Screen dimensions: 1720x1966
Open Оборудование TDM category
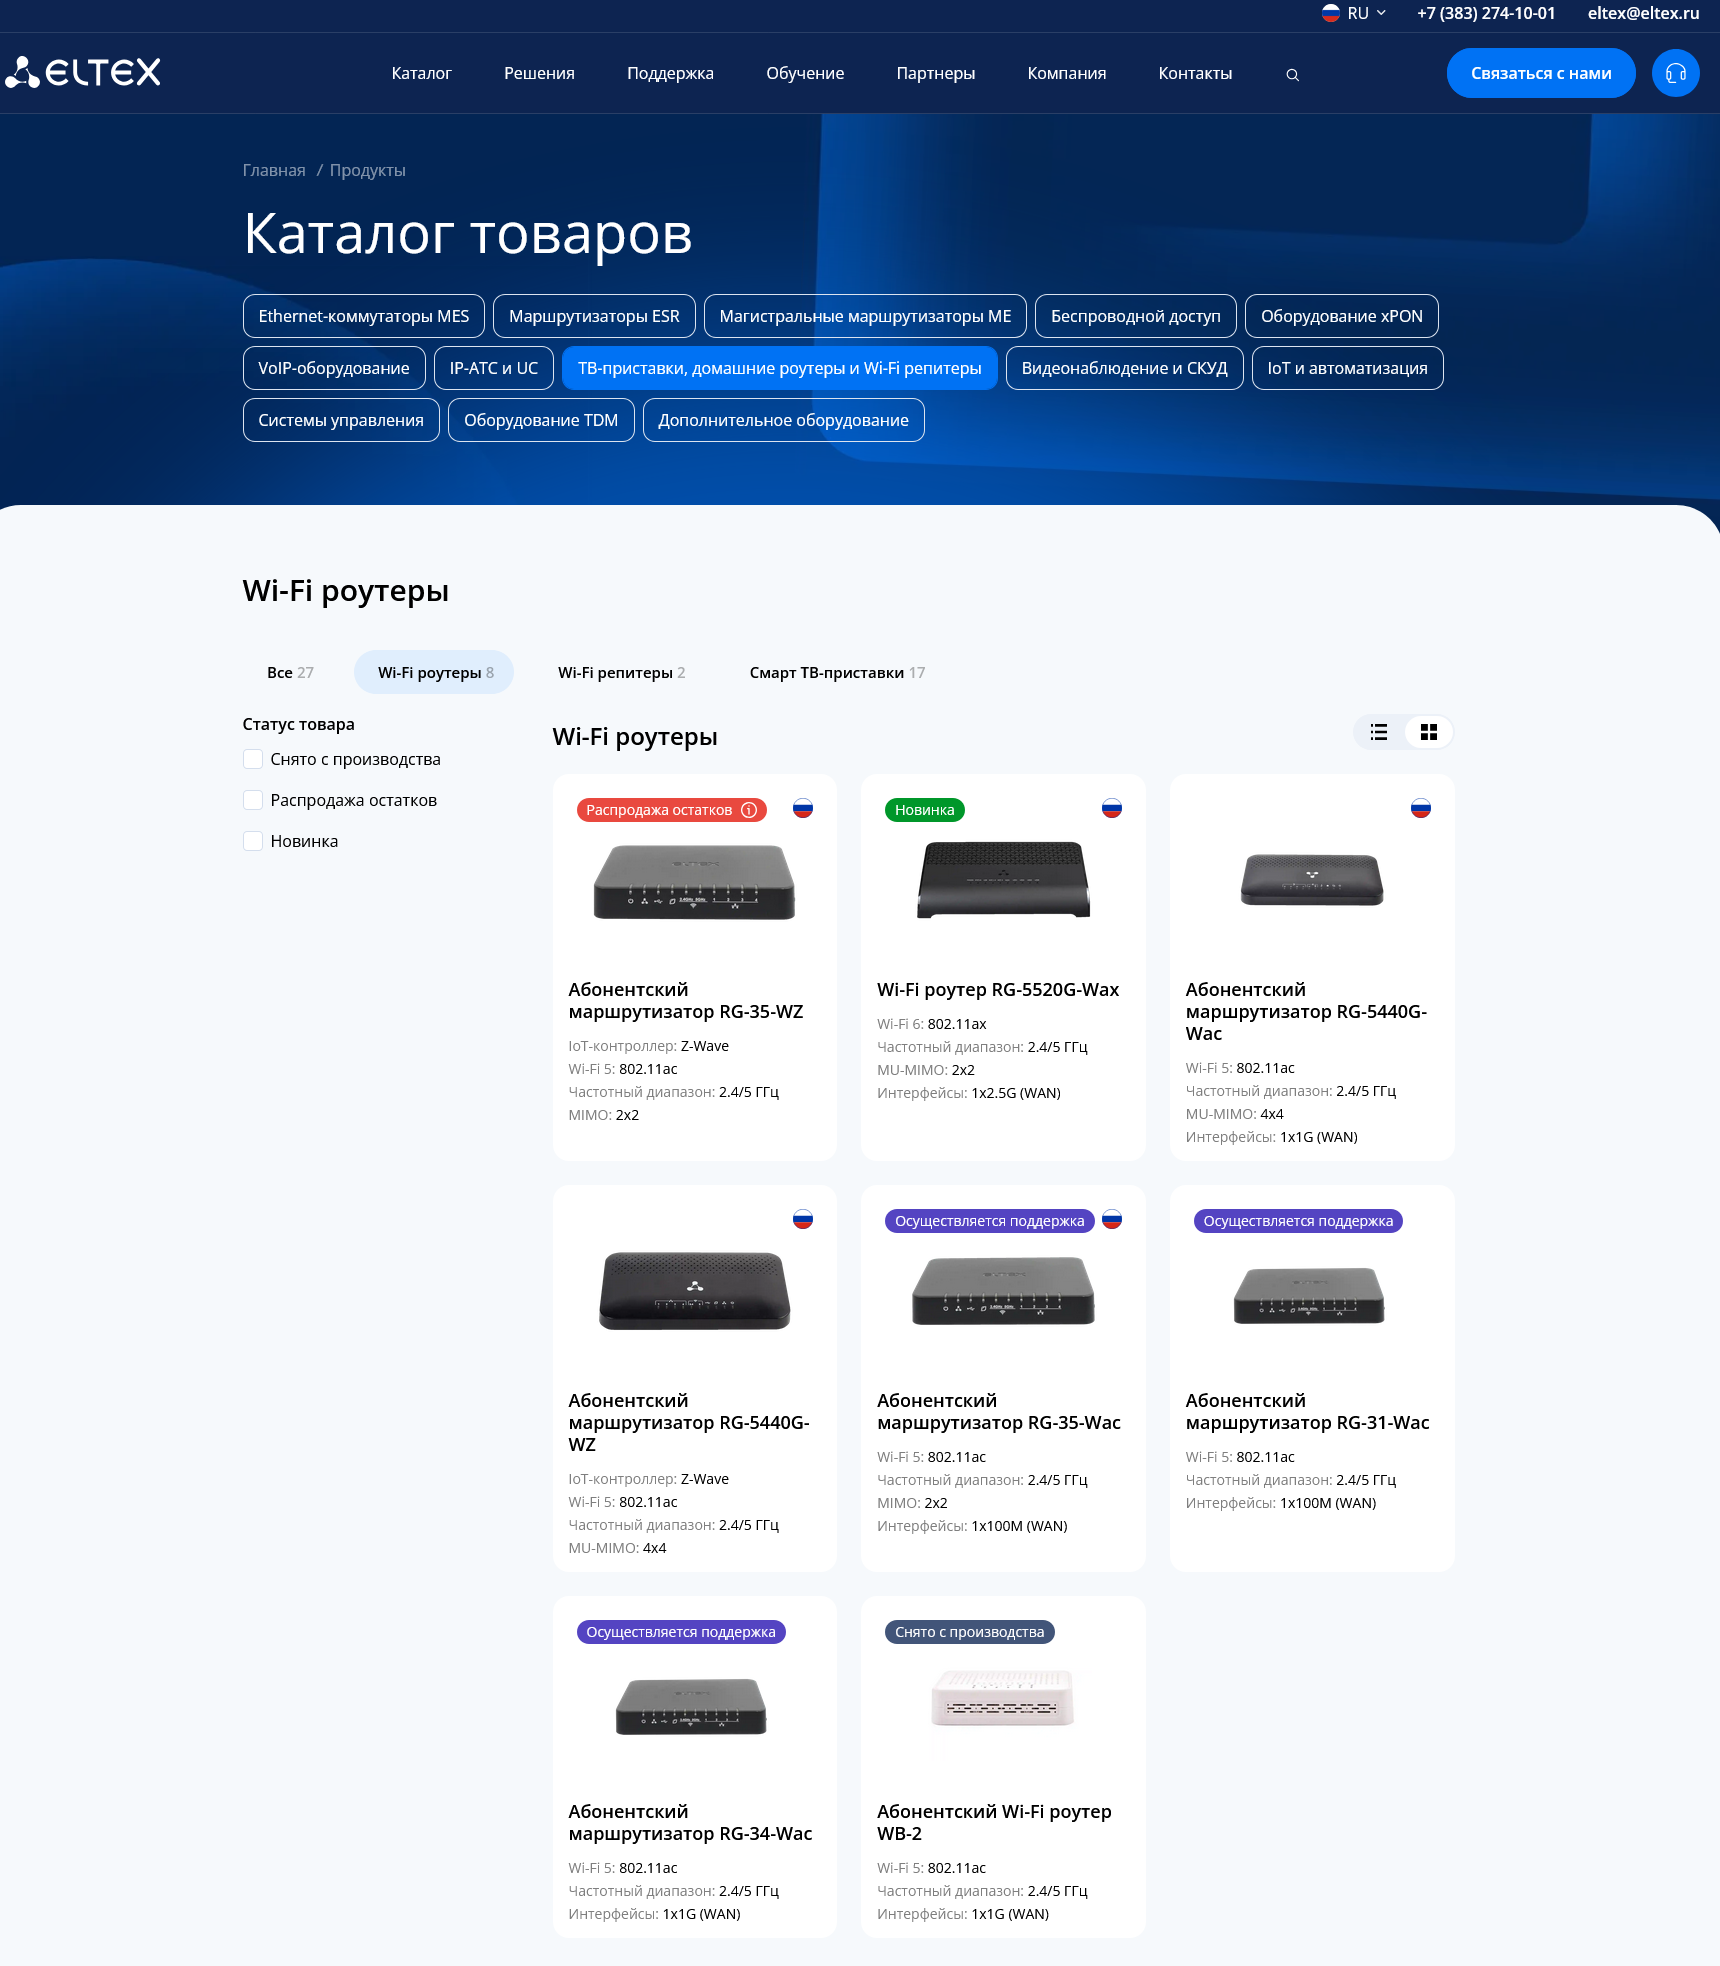pyautogui.click(x=541, y=420)
